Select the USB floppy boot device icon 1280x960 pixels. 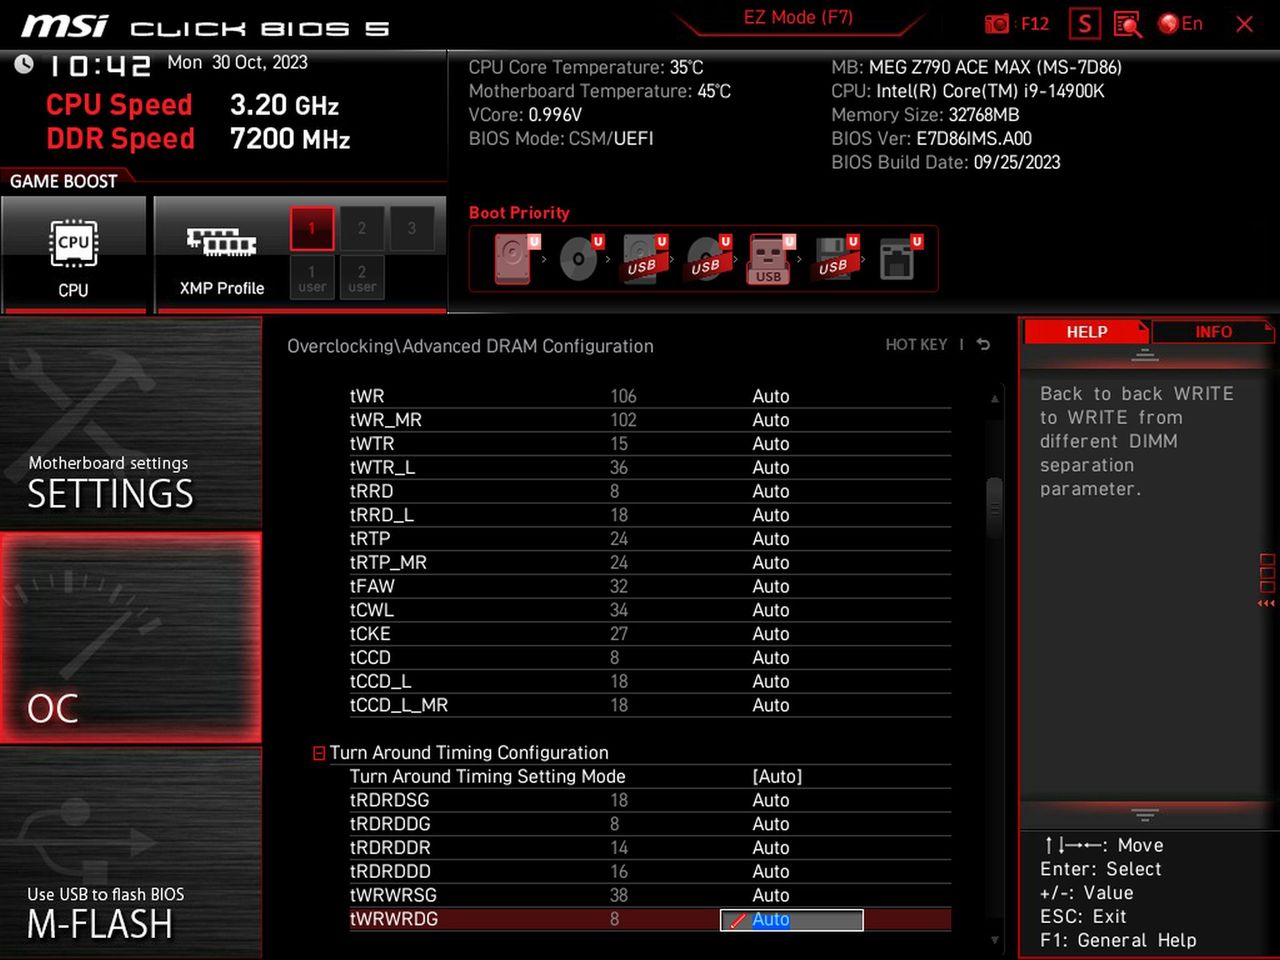click(836, 259)
